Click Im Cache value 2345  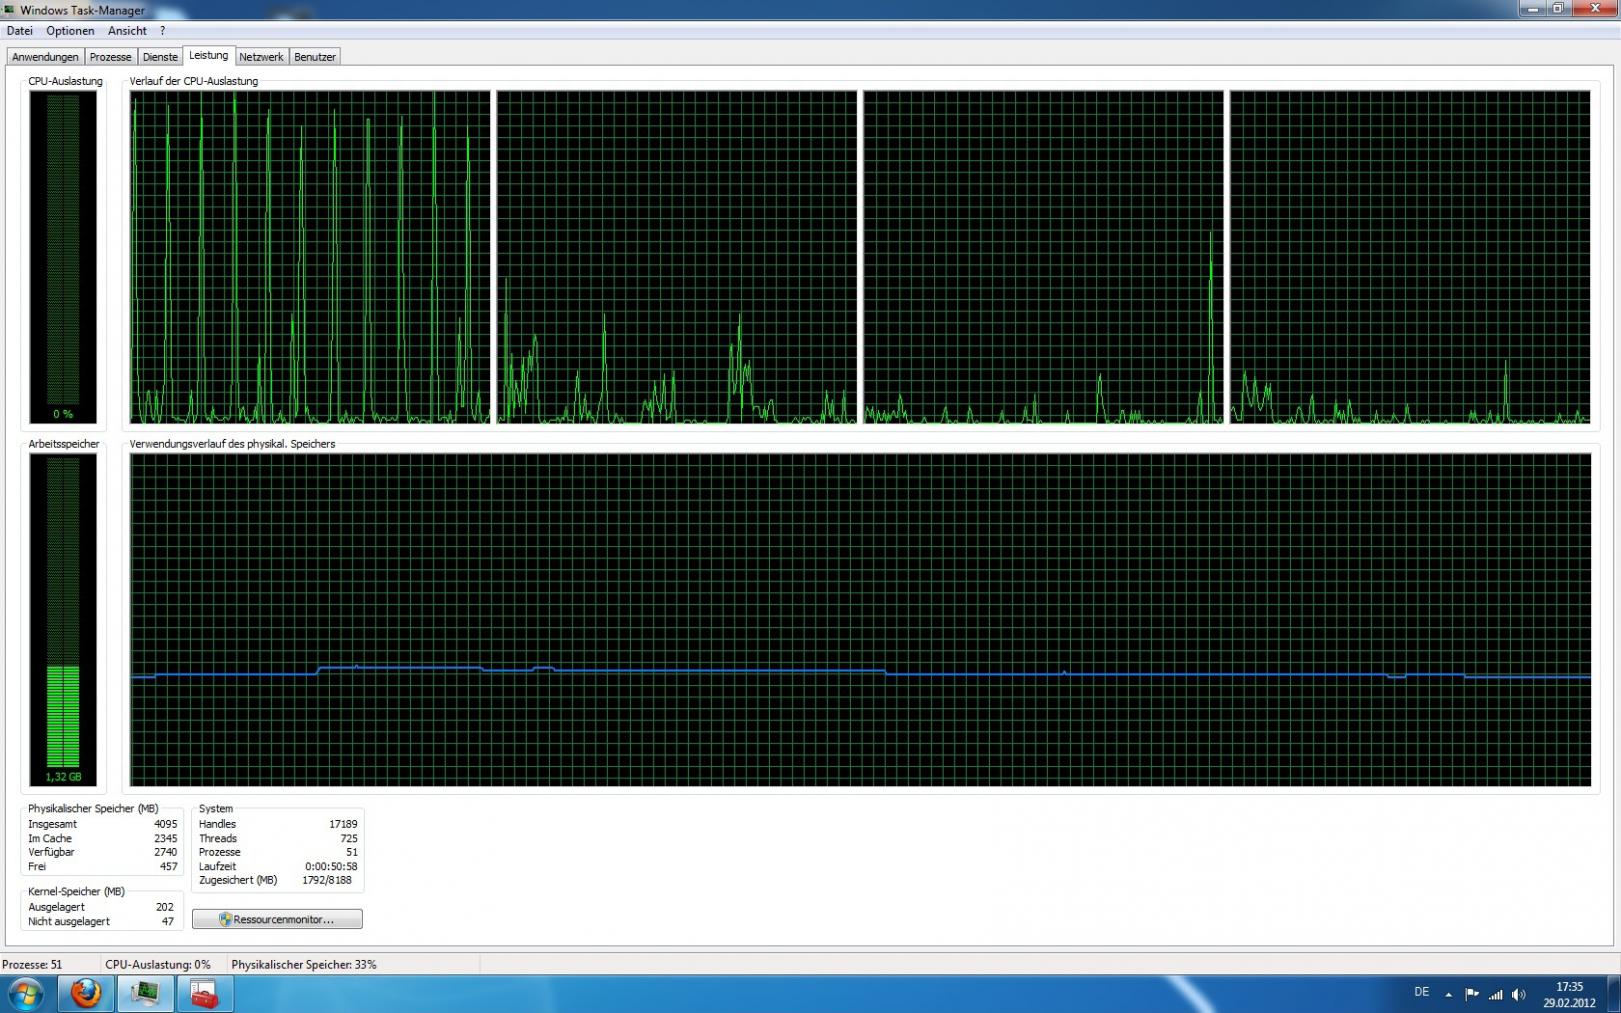coord(165,839)
